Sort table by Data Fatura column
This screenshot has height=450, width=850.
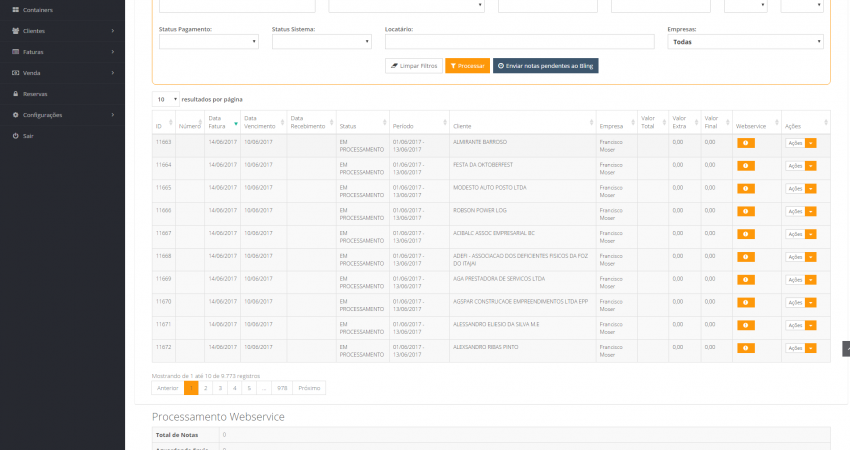[x=221, y=123]
